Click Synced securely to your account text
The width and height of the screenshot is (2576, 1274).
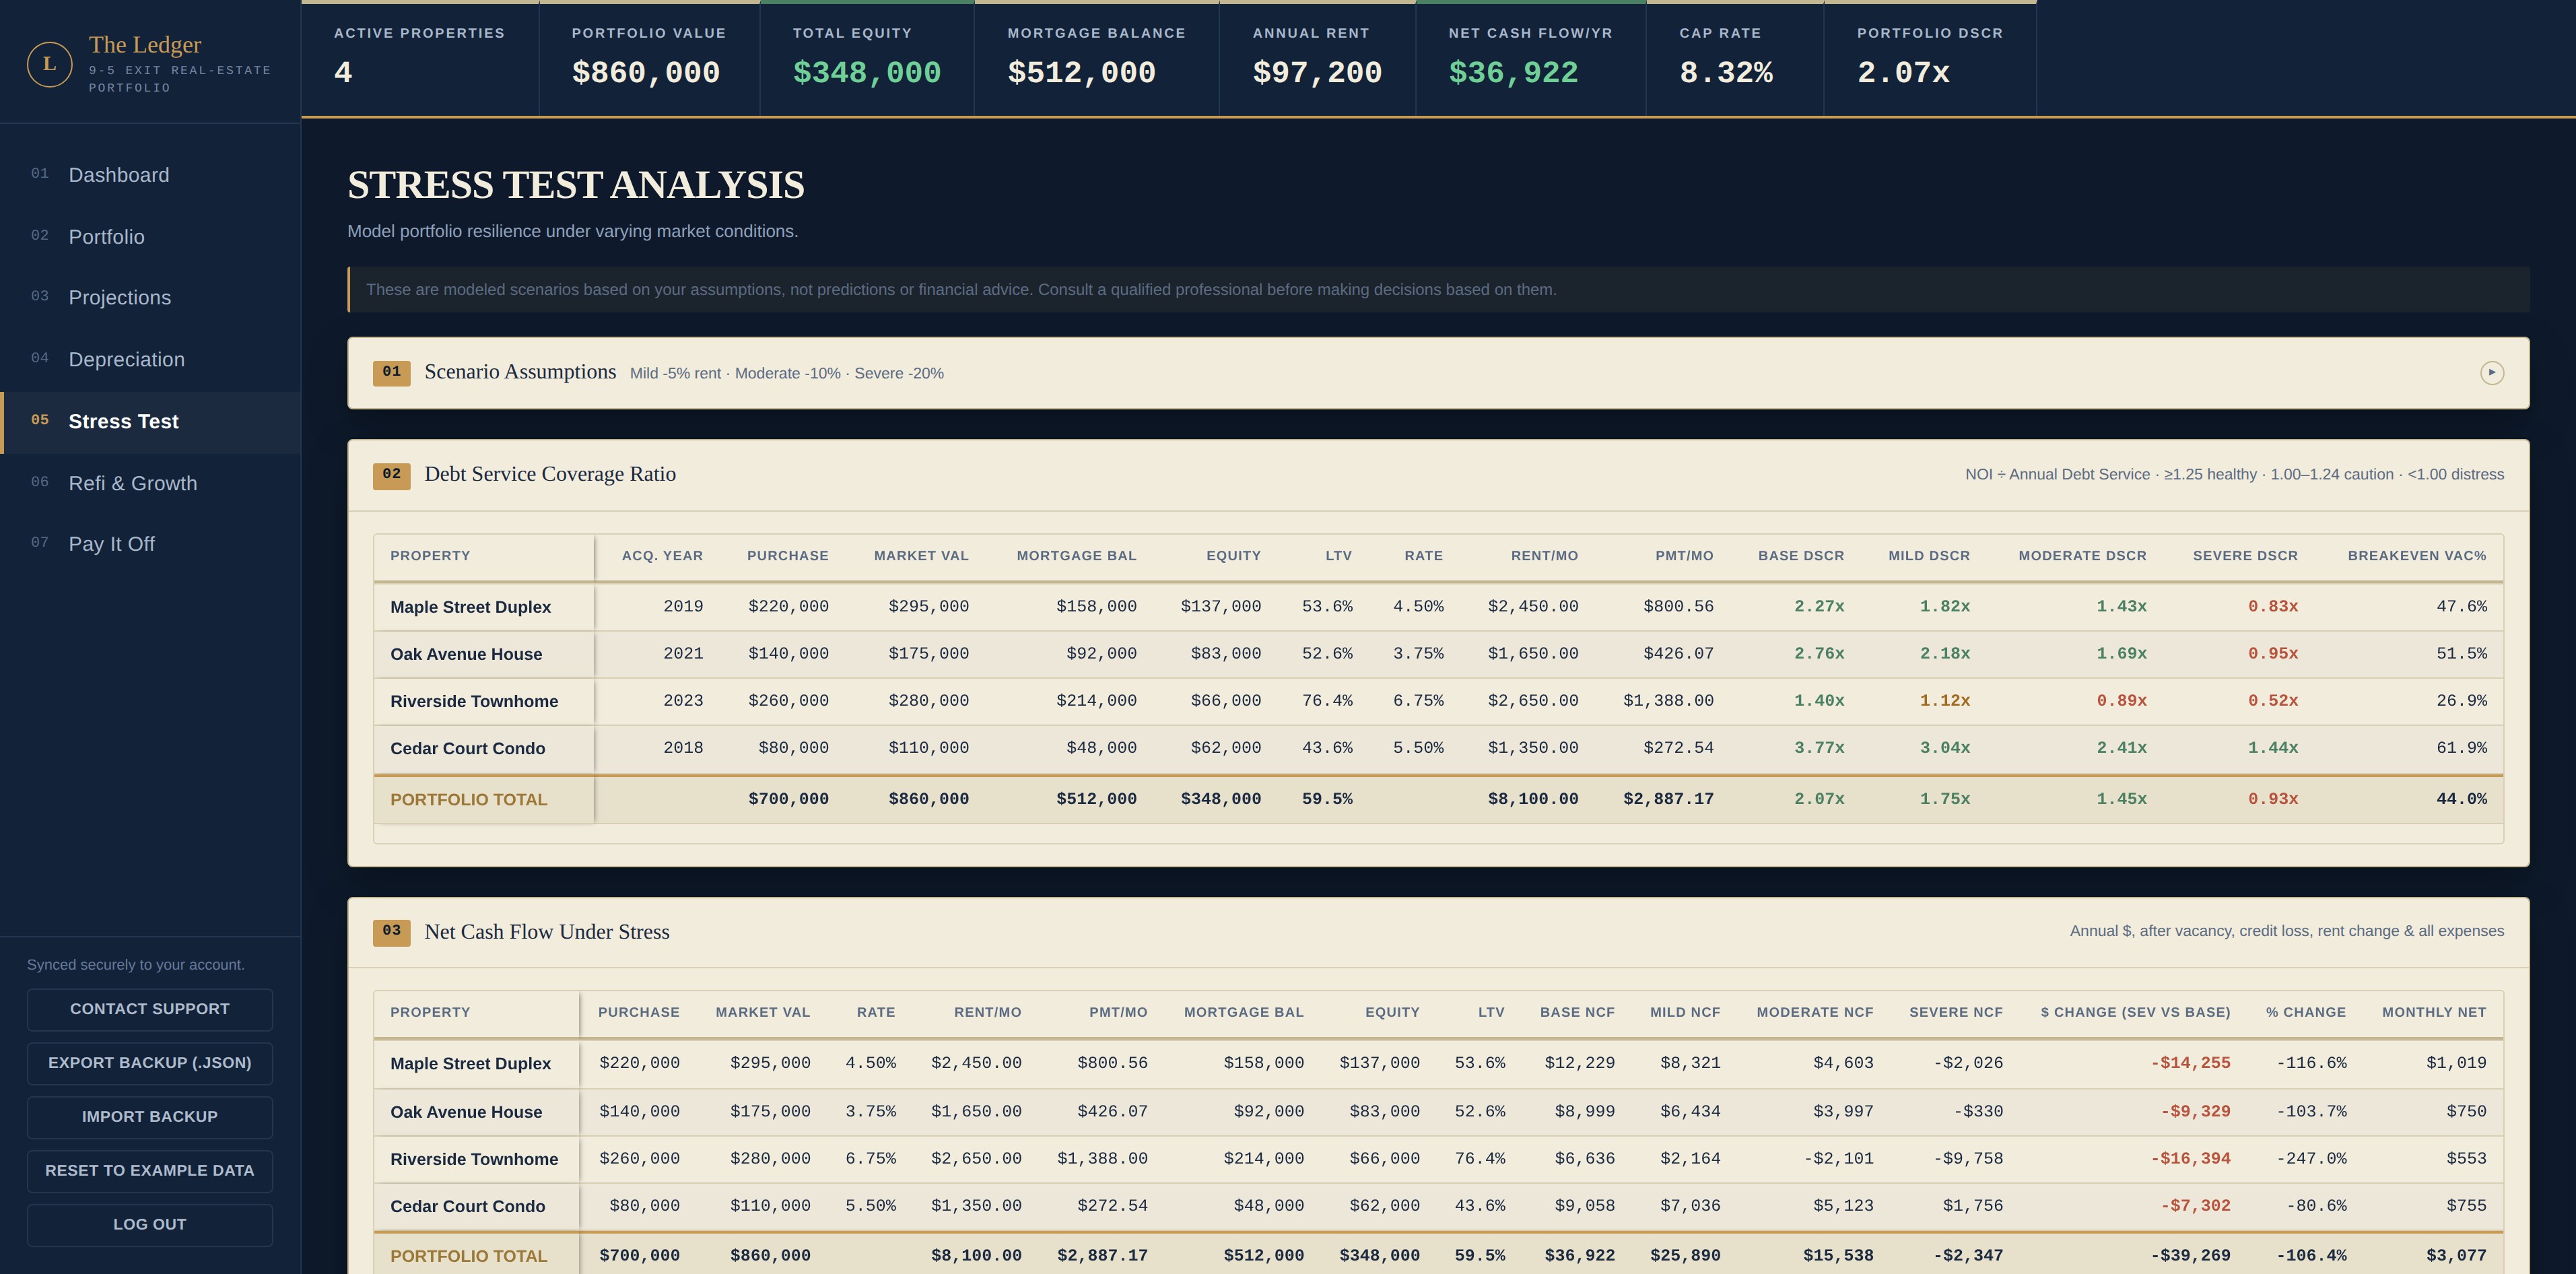(136, 965)
